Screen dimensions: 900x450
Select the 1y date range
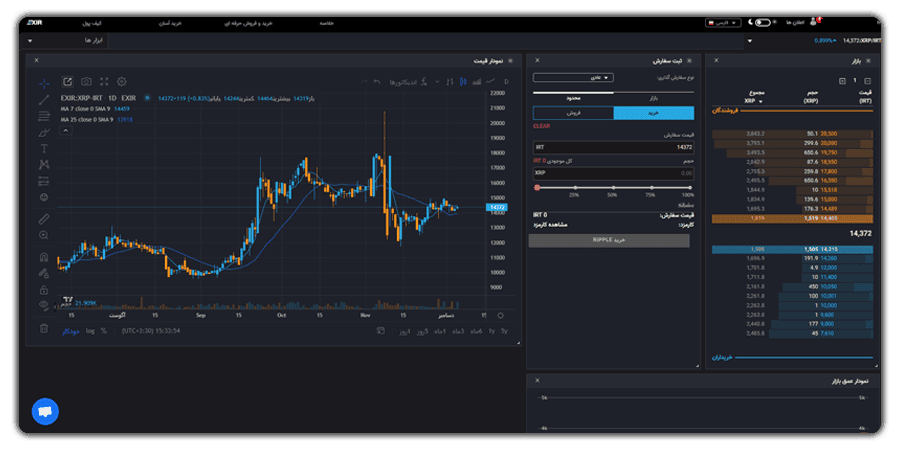pyautogui.click(x=491, y=331)
